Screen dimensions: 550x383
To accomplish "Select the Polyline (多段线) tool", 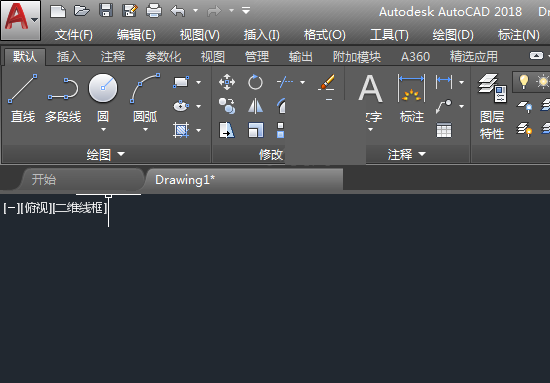I will (x=63, y=98).
